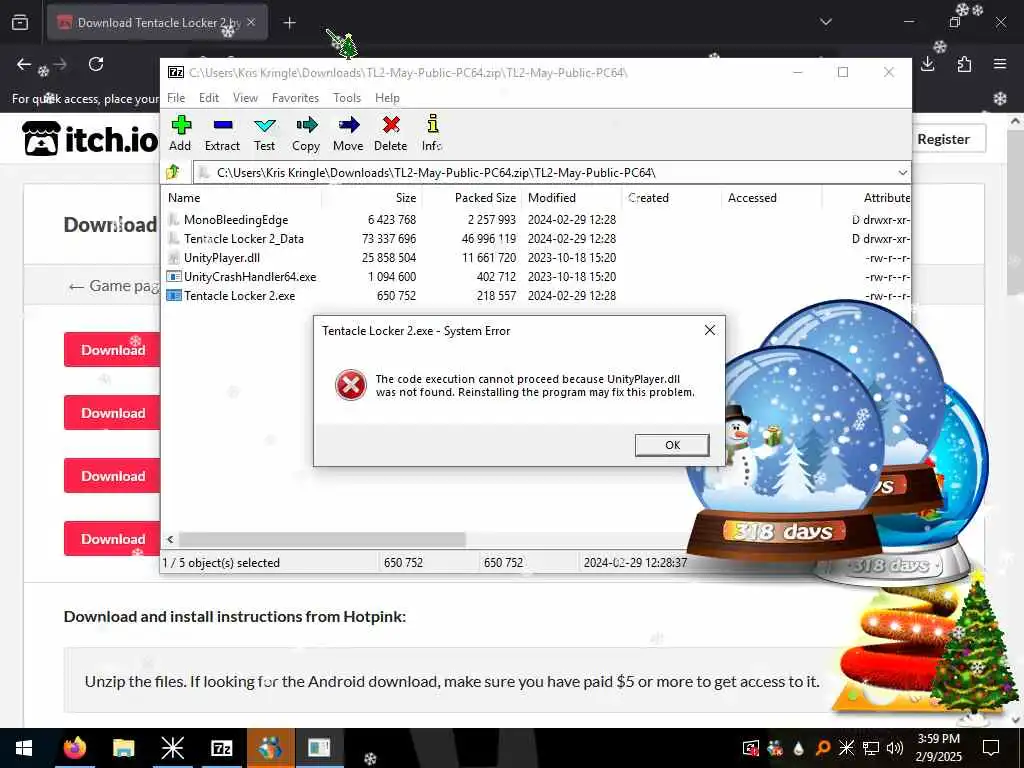This screenshot has width=1024, height=768.
Task: Open the list all tabs chevron
Action: tap(826, 22)
